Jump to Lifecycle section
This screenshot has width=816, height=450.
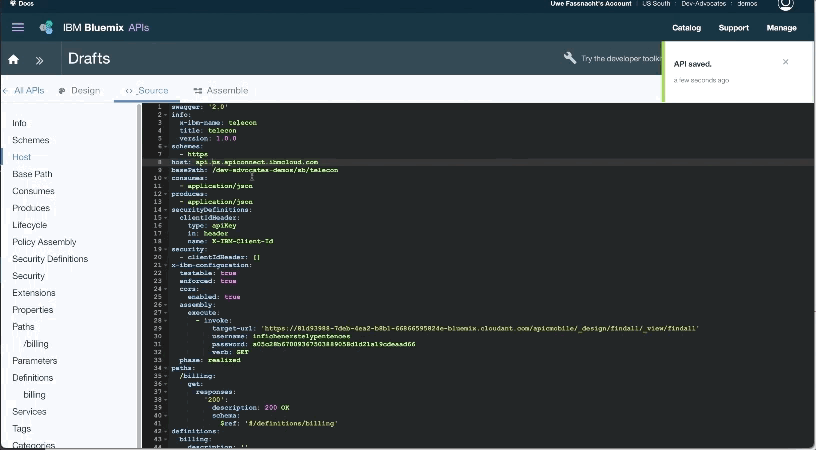point(30,225)
